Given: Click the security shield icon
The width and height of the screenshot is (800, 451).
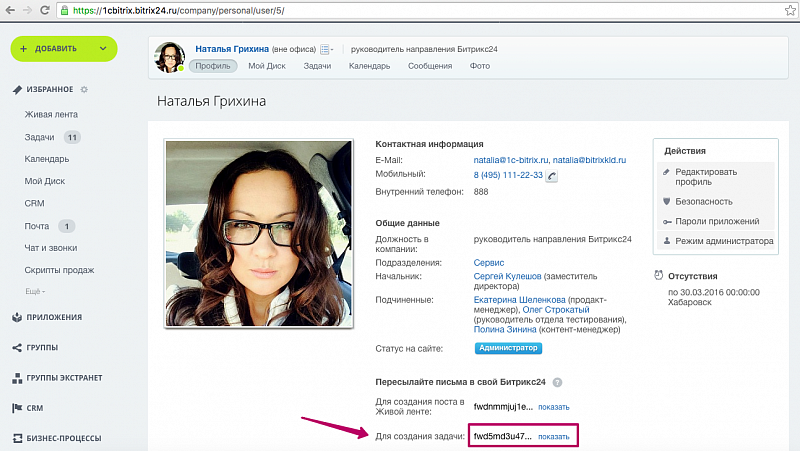Looking at the screenshot, I should point(666,202).
